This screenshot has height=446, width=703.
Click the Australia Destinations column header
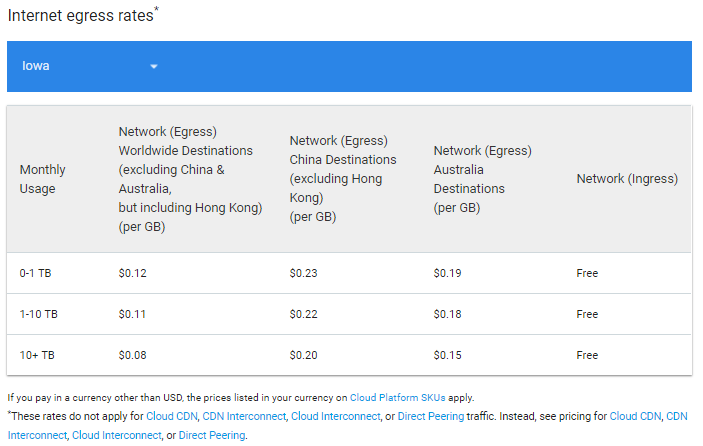click(482, 179)
